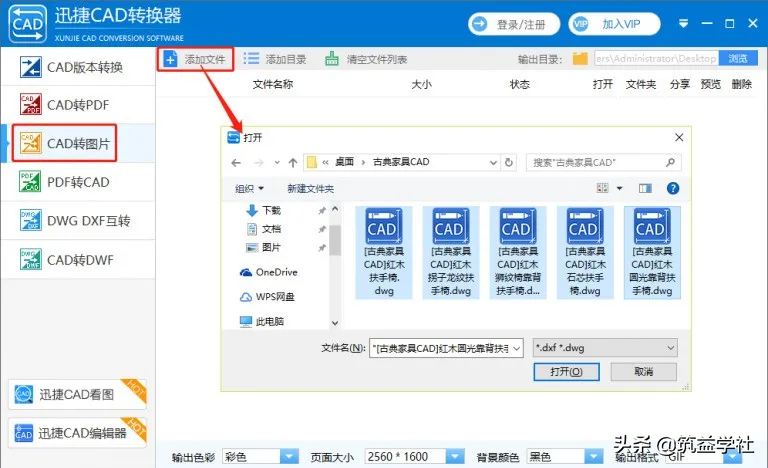Click the 添加目录 list icon
This screenshot has height=468, width=768.
(251, 59)
